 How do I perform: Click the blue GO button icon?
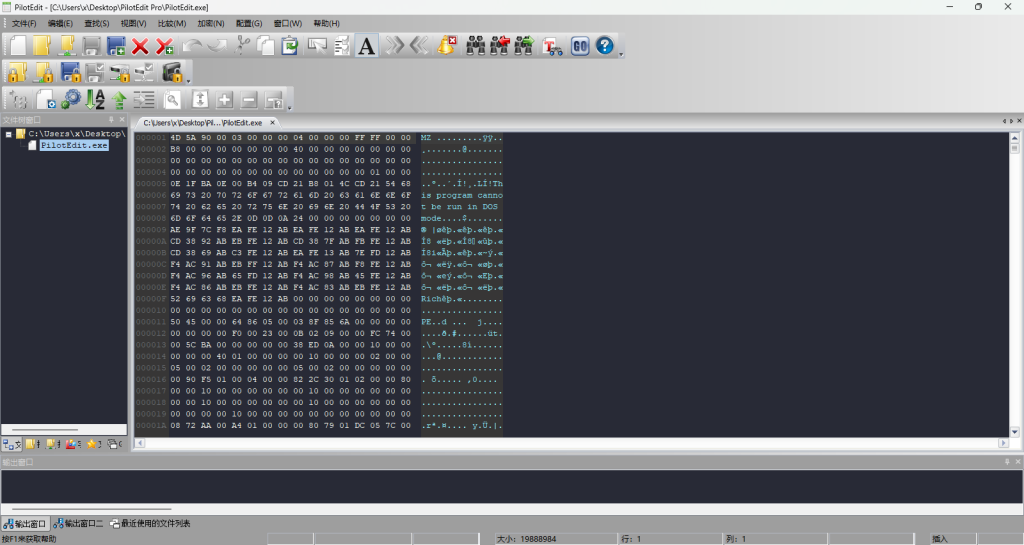click(580, 46)
